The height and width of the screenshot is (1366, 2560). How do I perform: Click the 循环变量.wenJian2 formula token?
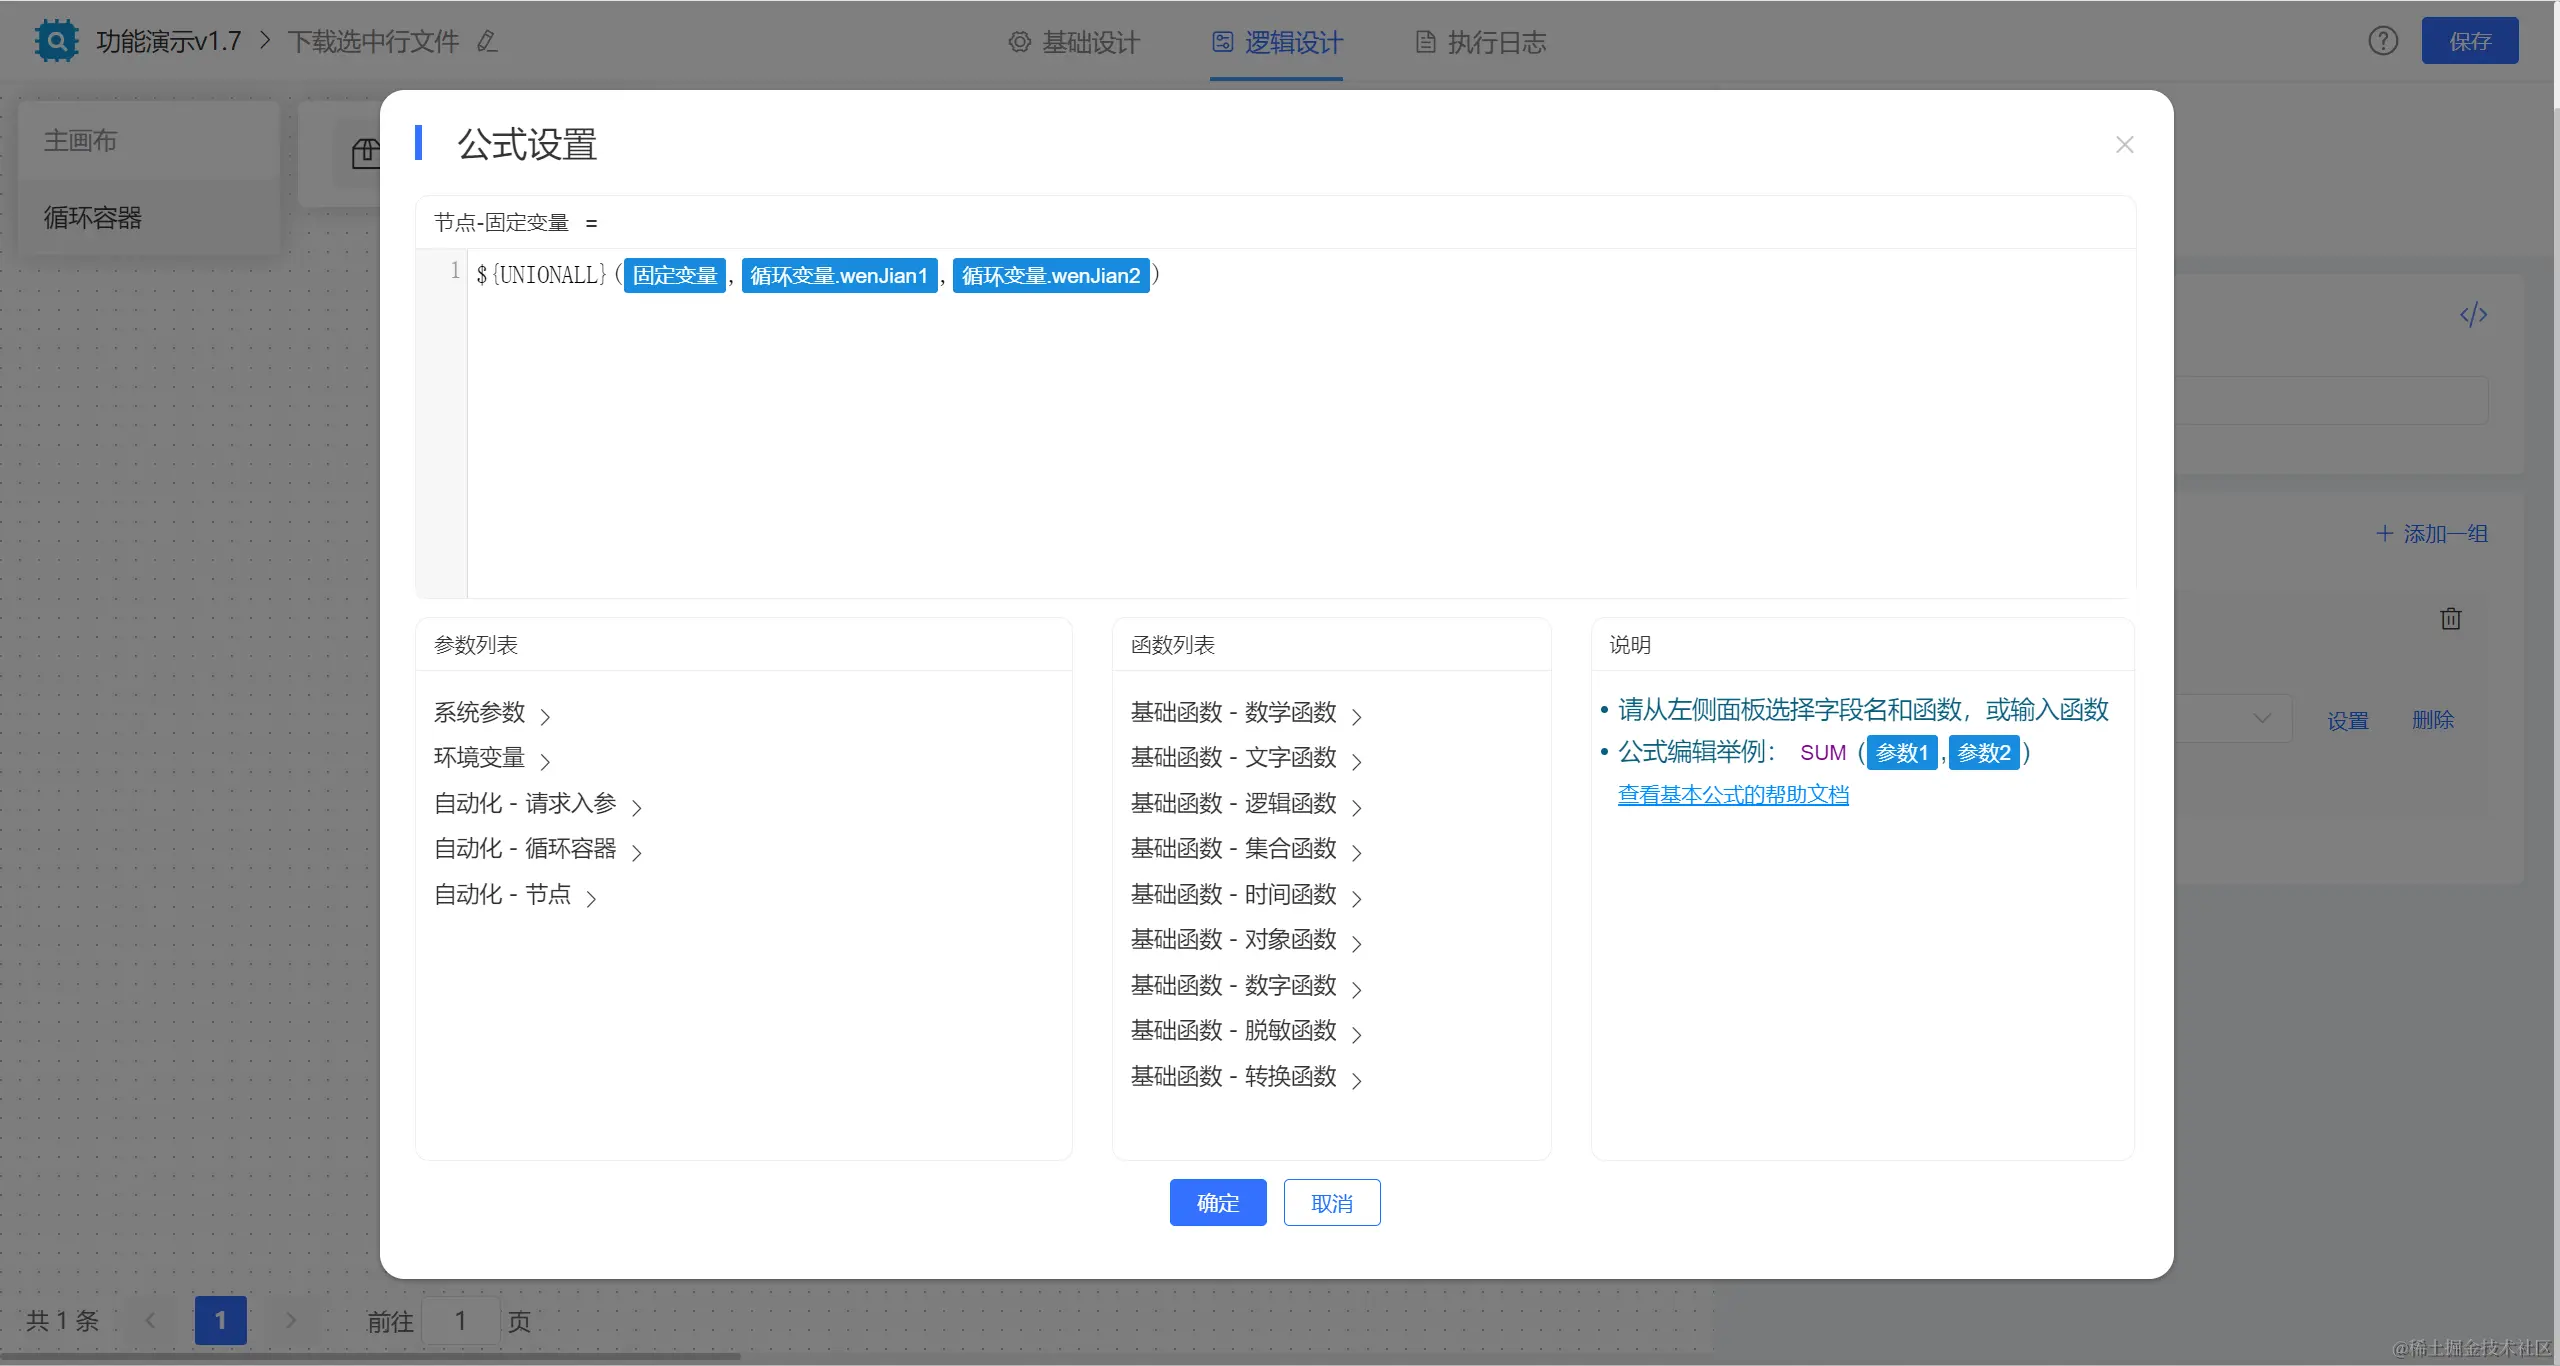[x=1050, y=276]
